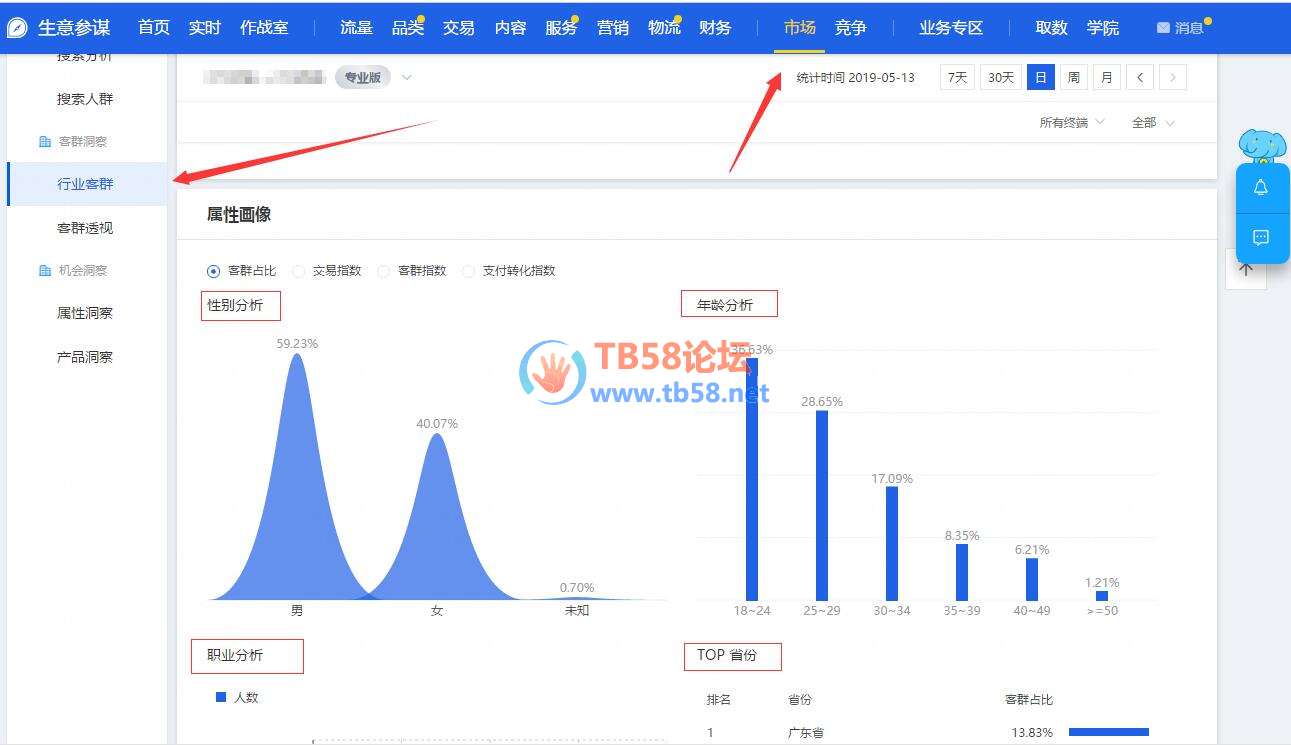Viewport: 1291px width, 745px height.
Task: Select the 客群占比 radio button
Action: click(x=213, y=271)
